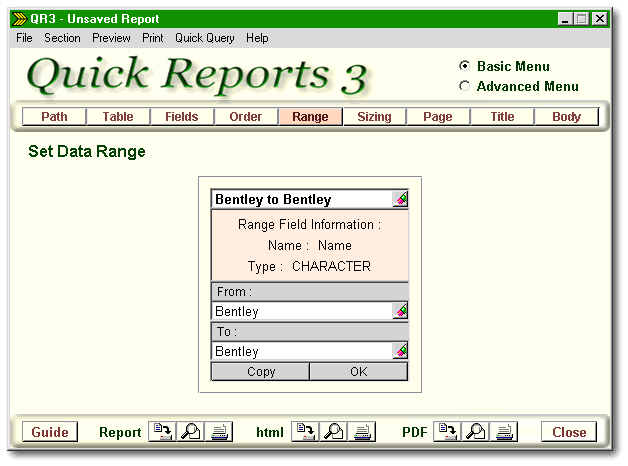Switch to the Table tab
The image size is (628, 466).
point(118,116)
